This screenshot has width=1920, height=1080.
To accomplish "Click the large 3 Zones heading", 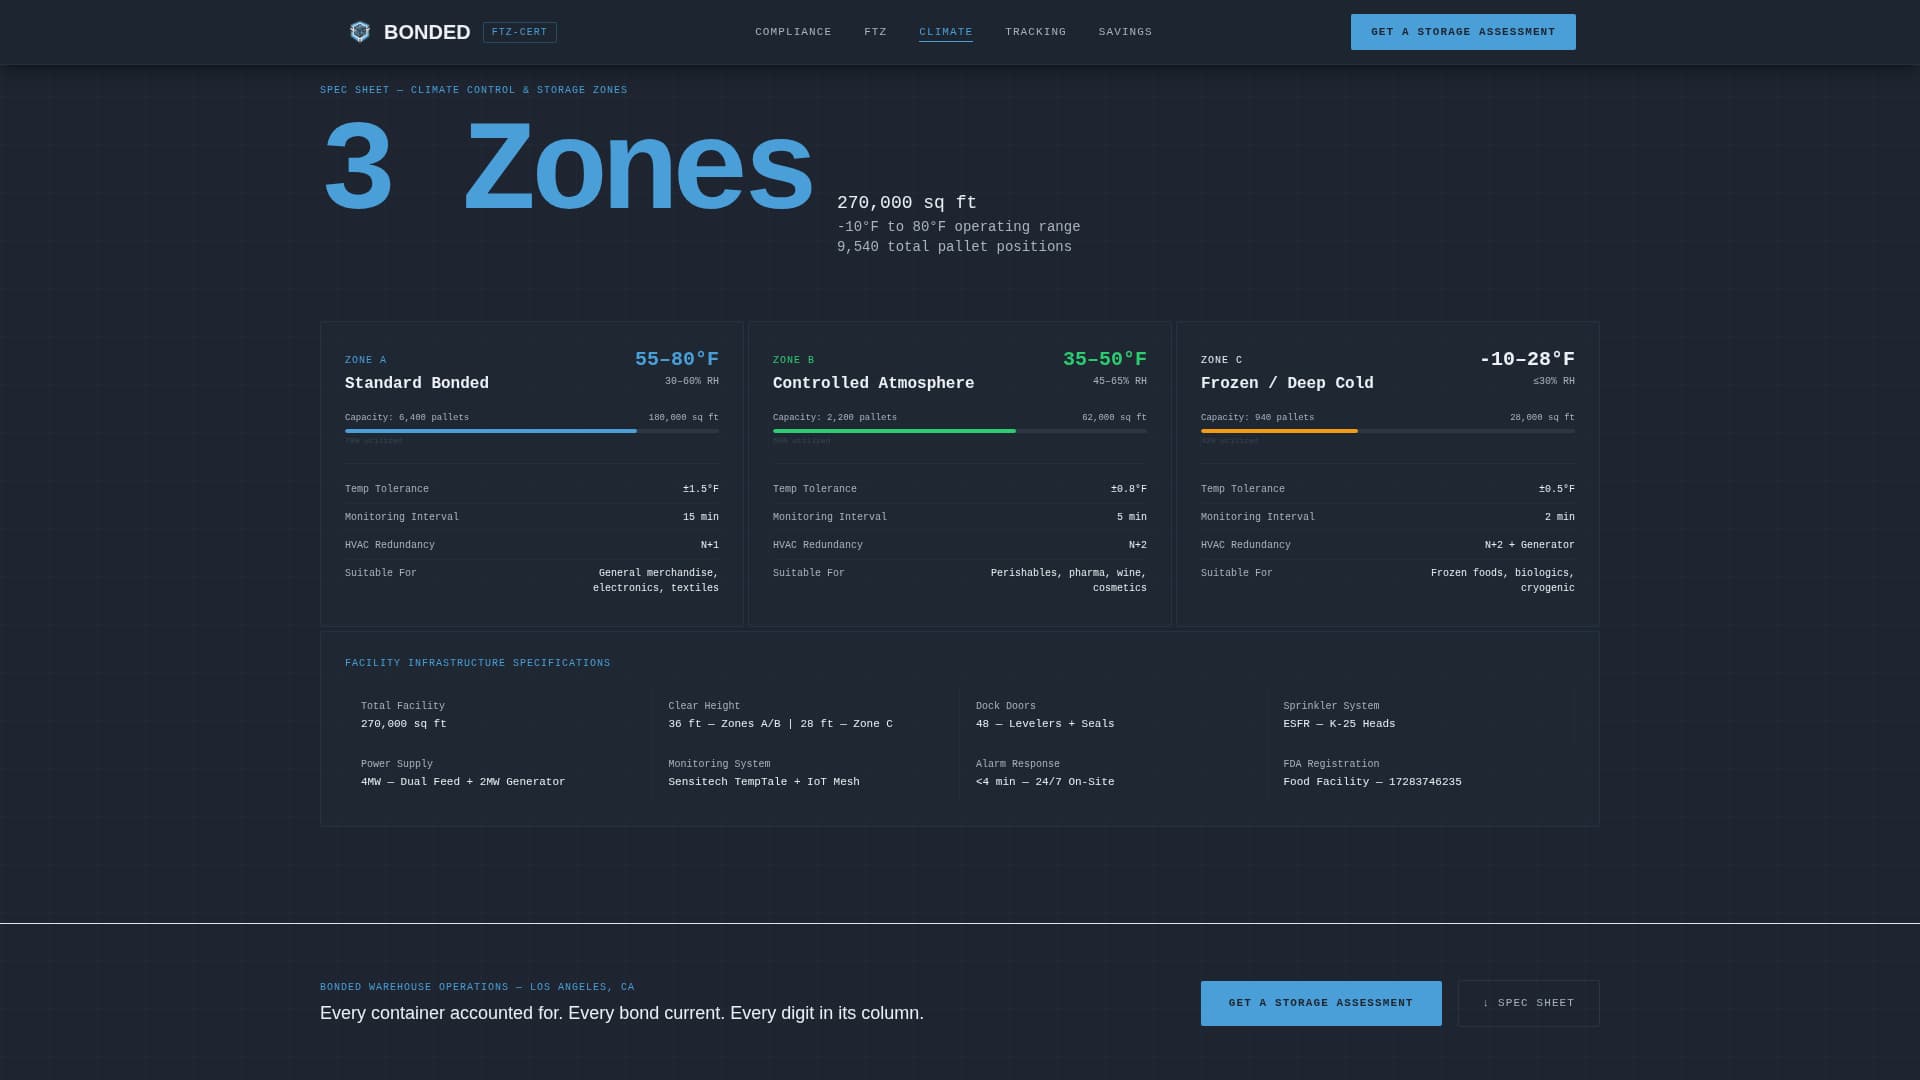I will (x=565, y=165).
